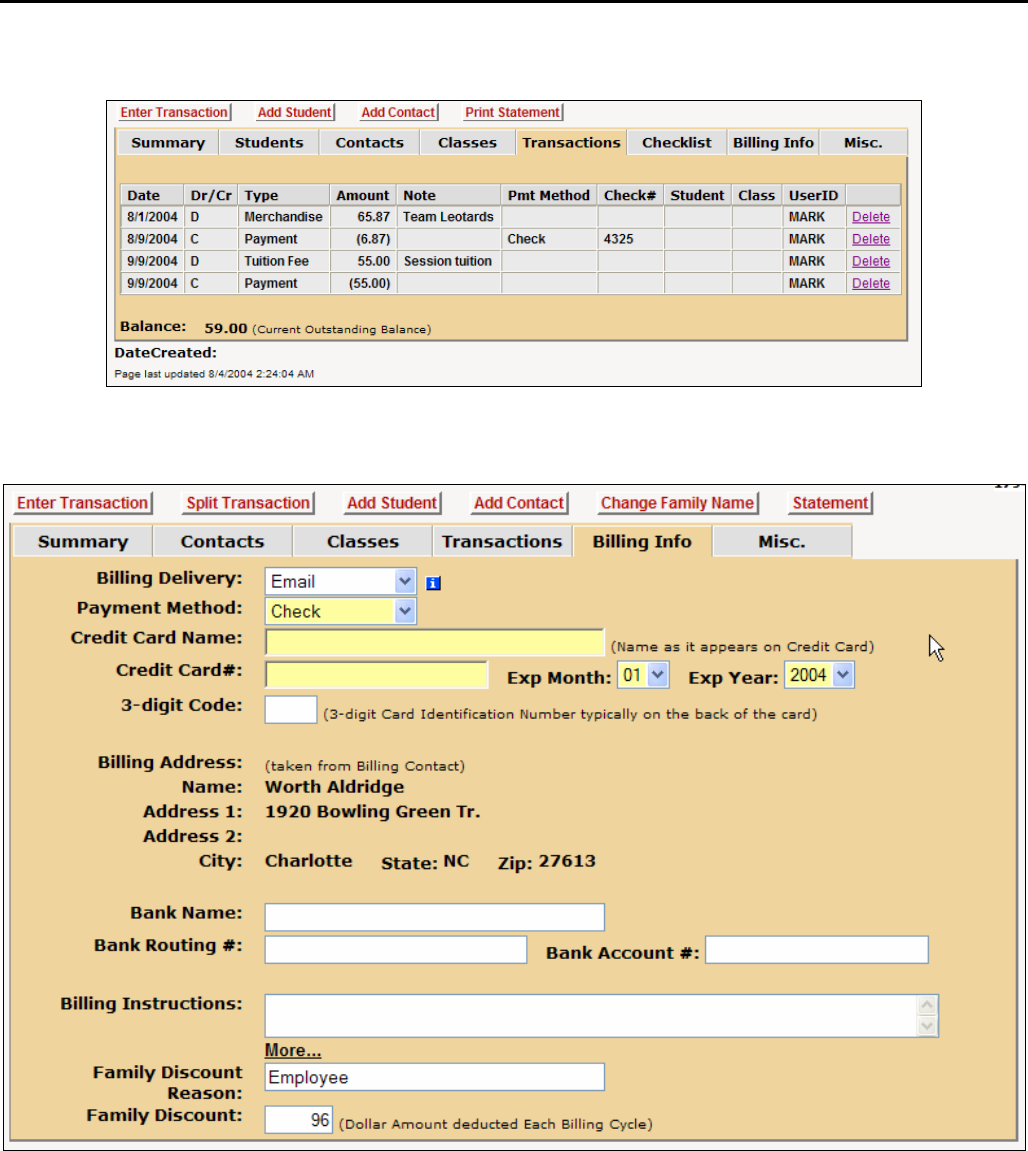Click the Billing Instructions text area

(591, 1016)
